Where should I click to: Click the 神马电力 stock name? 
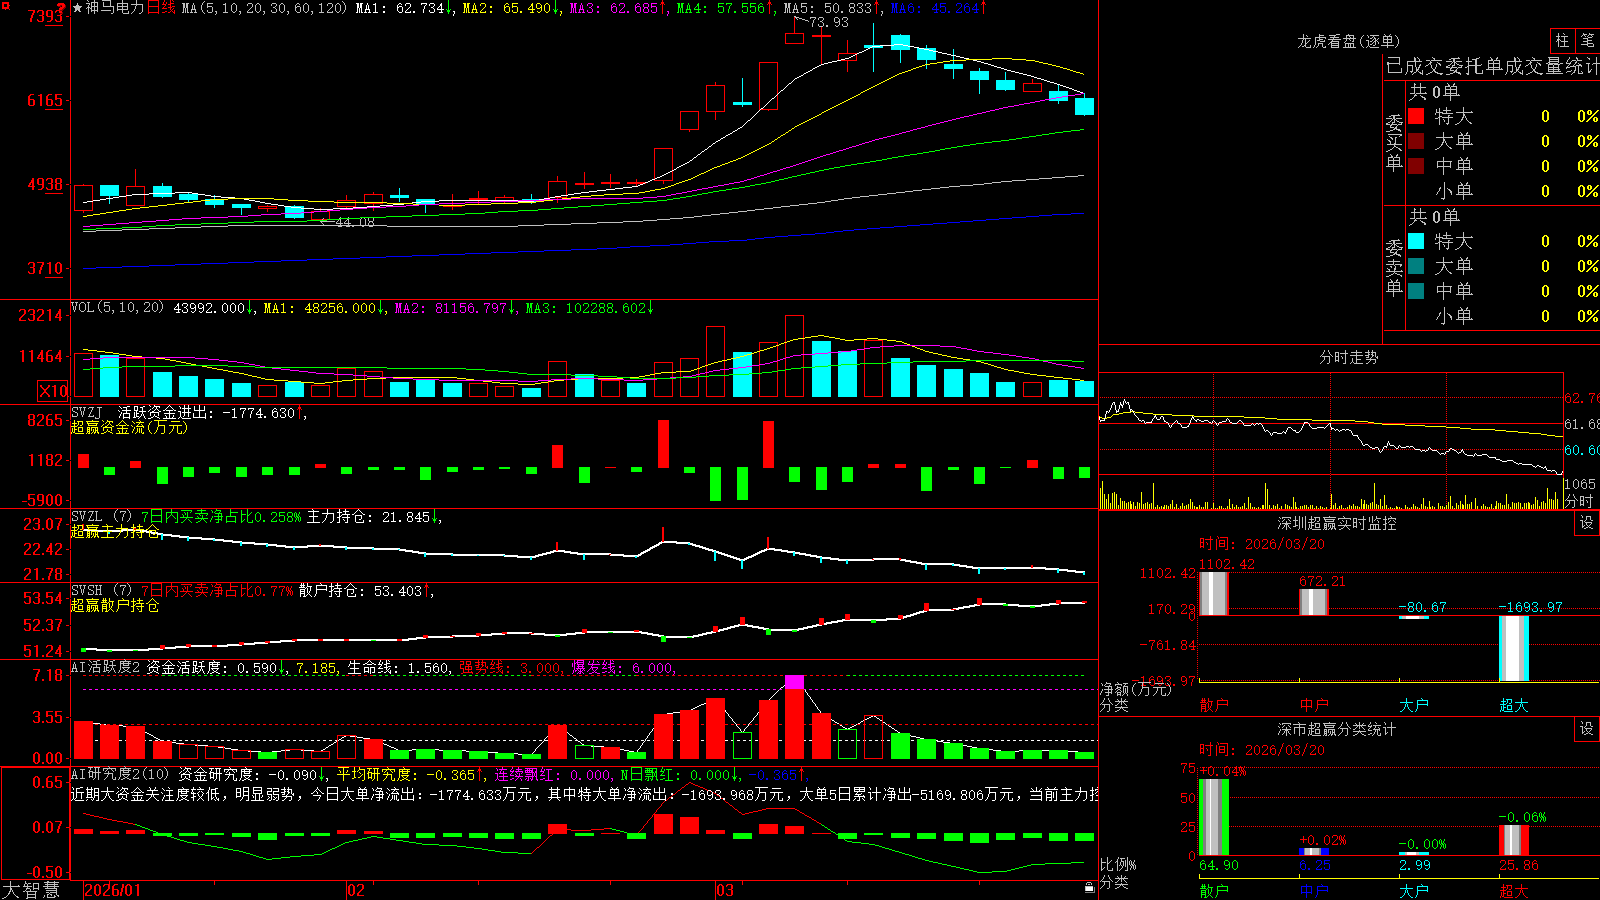coord(115,8)
